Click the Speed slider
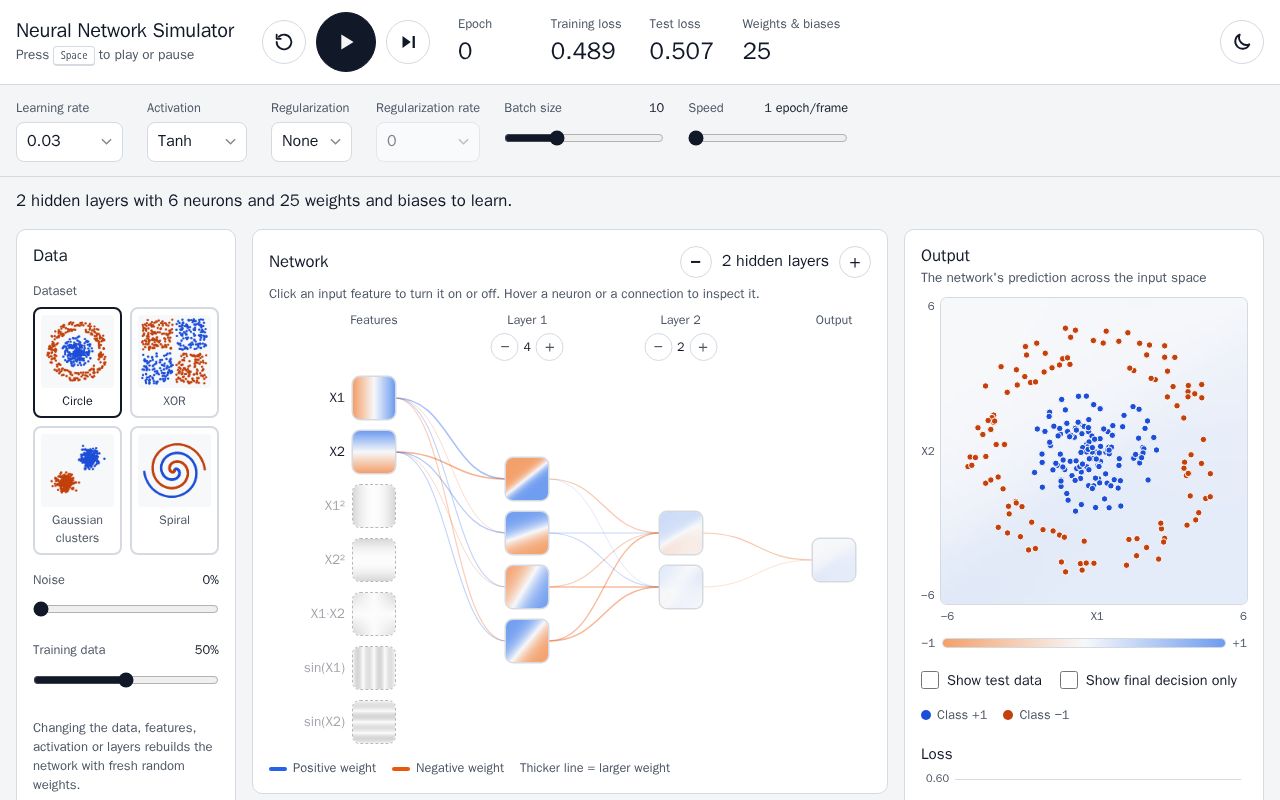This screenshot has height=800, width=1280. (x=768, y=138)
